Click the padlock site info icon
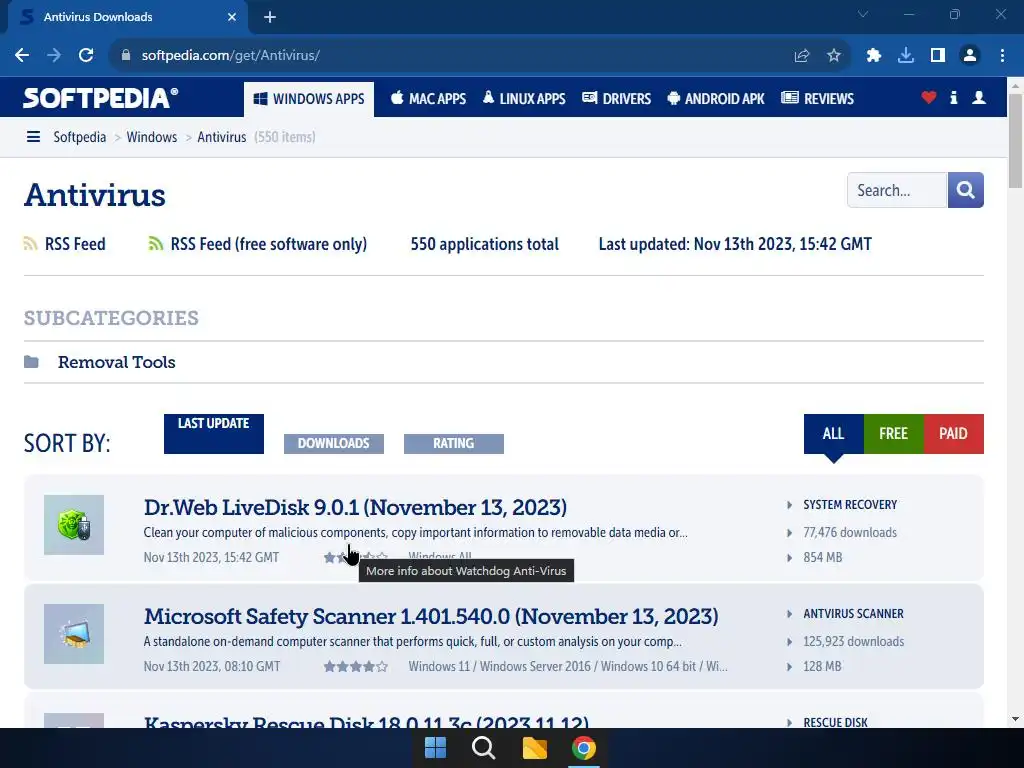 click(126, 56)
